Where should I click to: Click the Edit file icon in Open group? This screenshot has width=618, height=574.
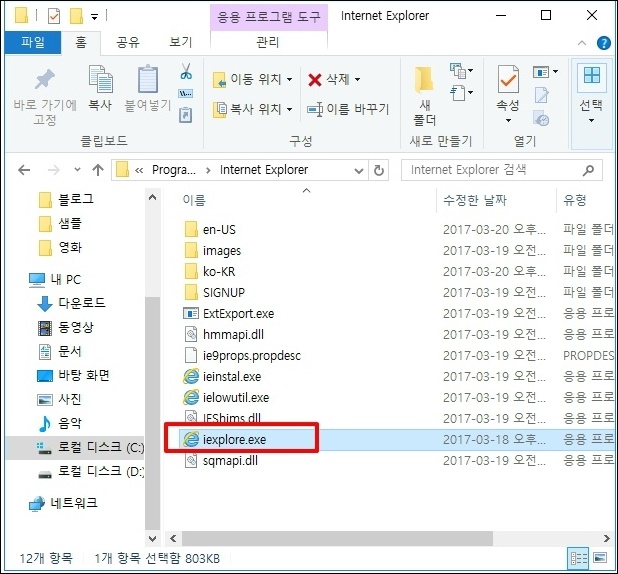click(x=541, y=95)
